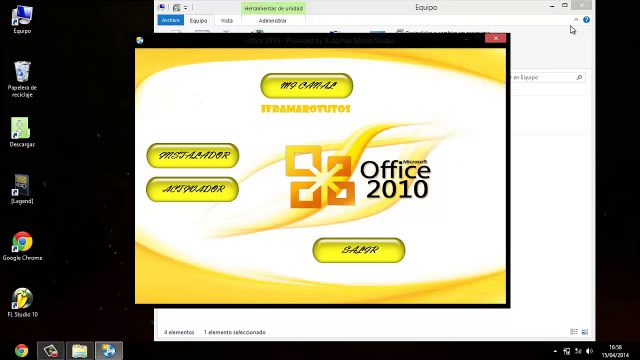Click the search magnifier in Explorer
640x360 pixels.
pos(579,77)
